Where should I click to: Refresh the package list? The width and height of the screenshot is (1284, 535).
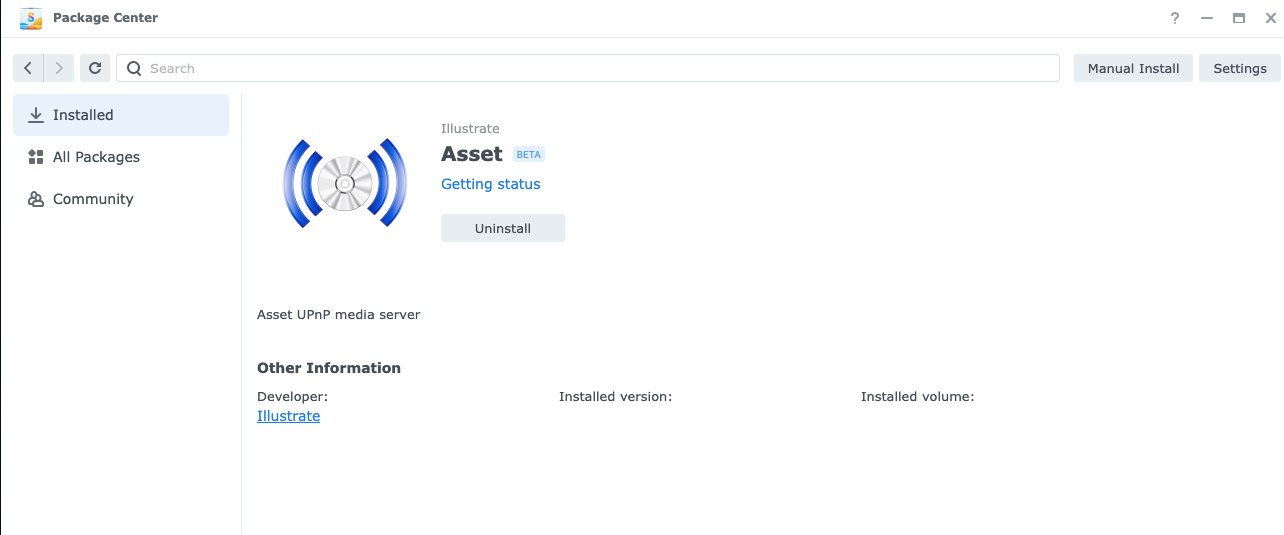[95, 68]
